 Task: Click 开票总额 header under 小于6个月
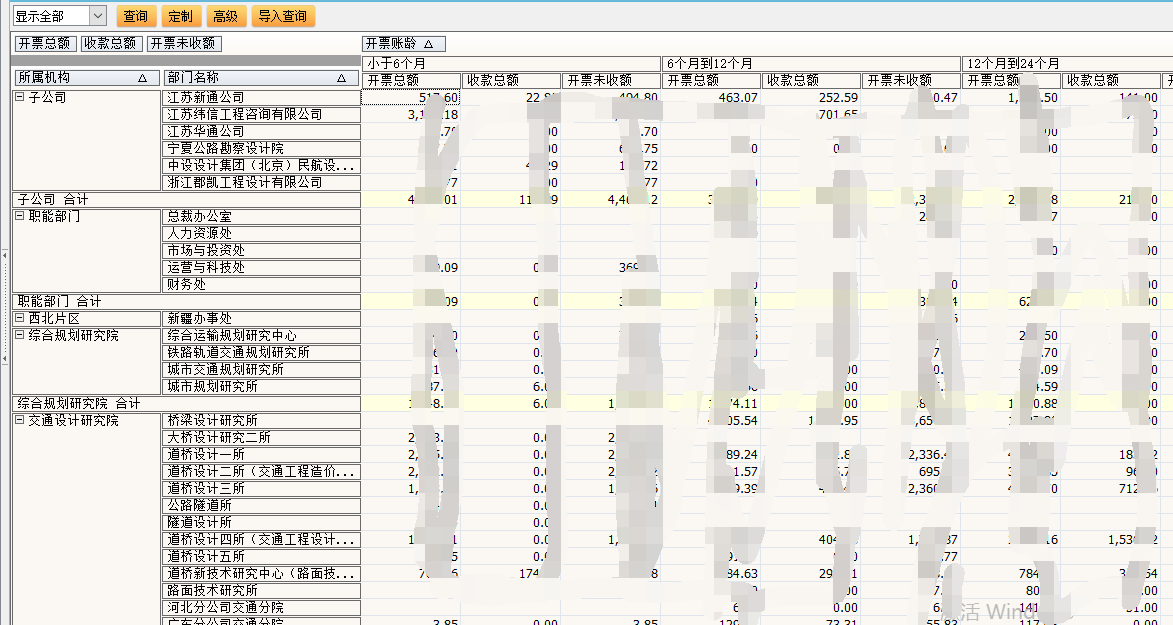point(411,80)
